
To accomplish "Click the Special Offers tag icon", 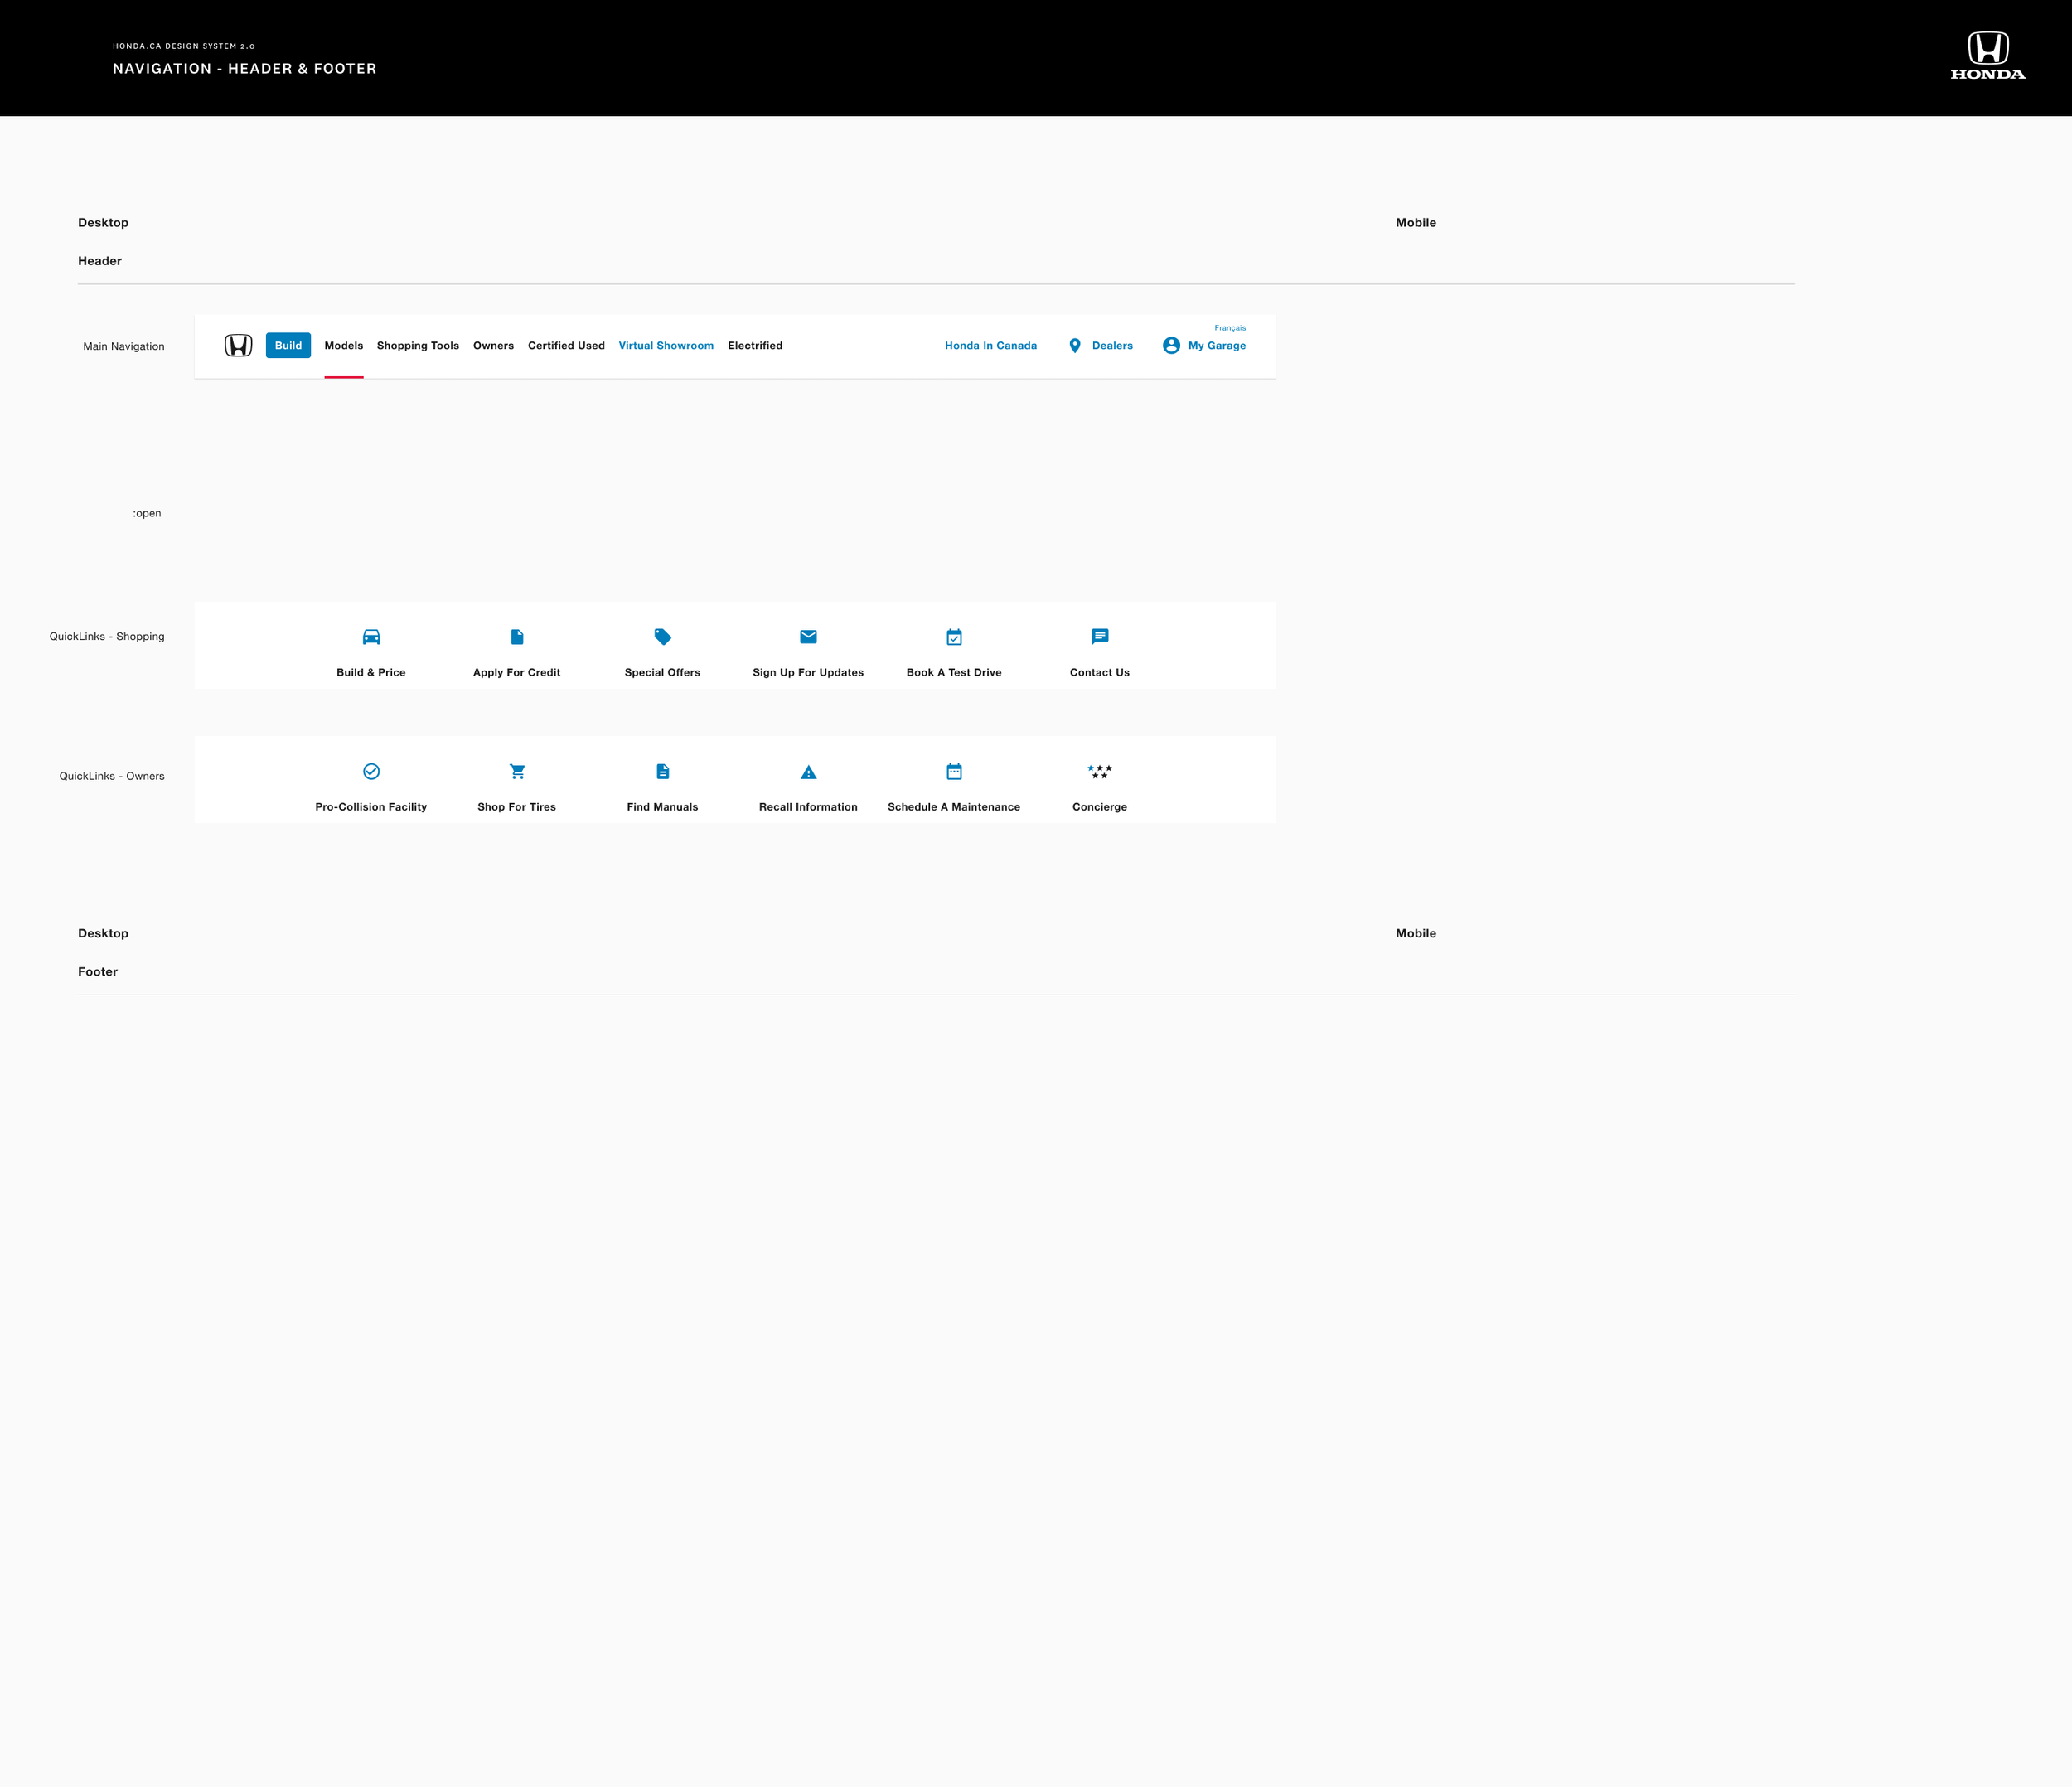I will coord(663,637).
